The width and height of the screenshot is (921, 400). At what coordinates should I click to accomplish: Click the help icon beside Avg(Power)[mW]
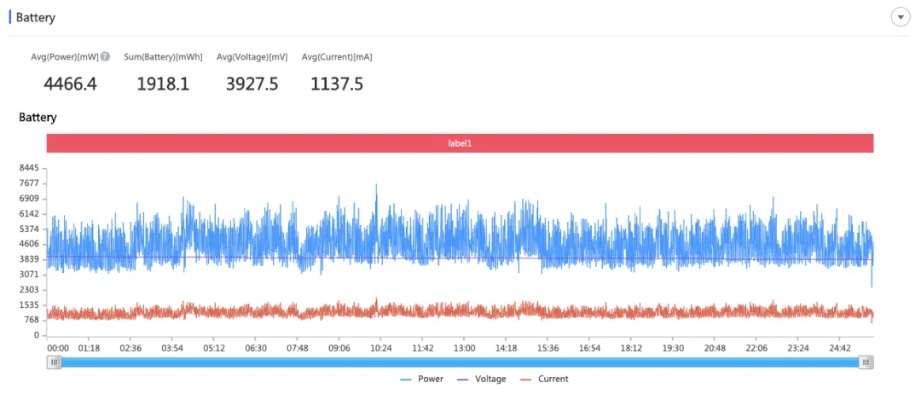point(105,57)
